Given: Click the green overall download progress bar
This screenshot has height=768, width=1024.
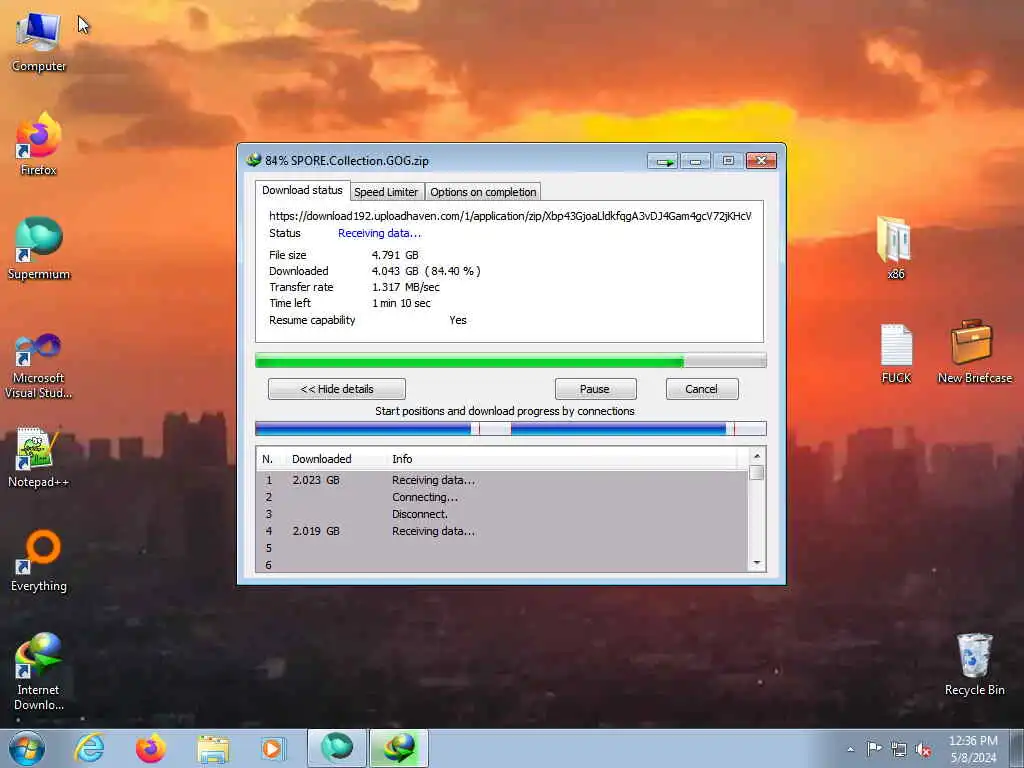Looking at the screenshot, I should pyautogui.click(x=511, y=360).
